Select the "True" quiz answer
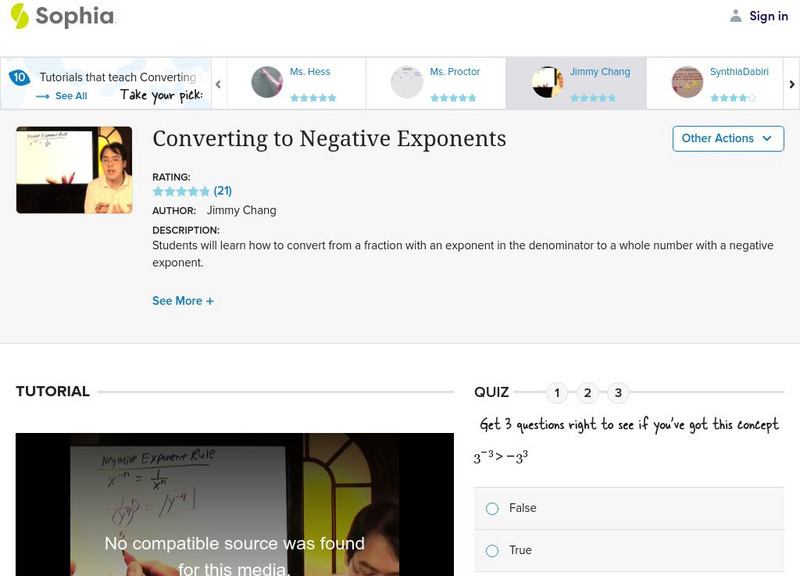 491,550
